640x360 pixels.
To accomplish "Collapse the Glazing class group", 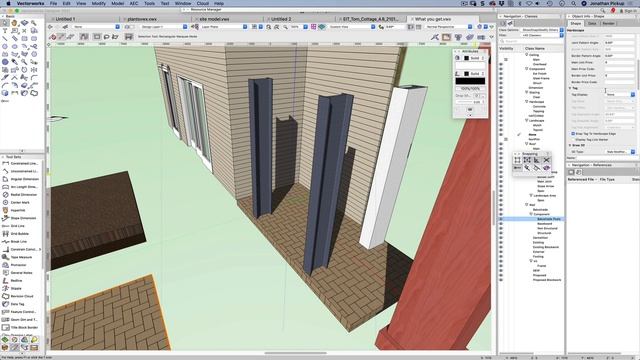I will (527, 92).
